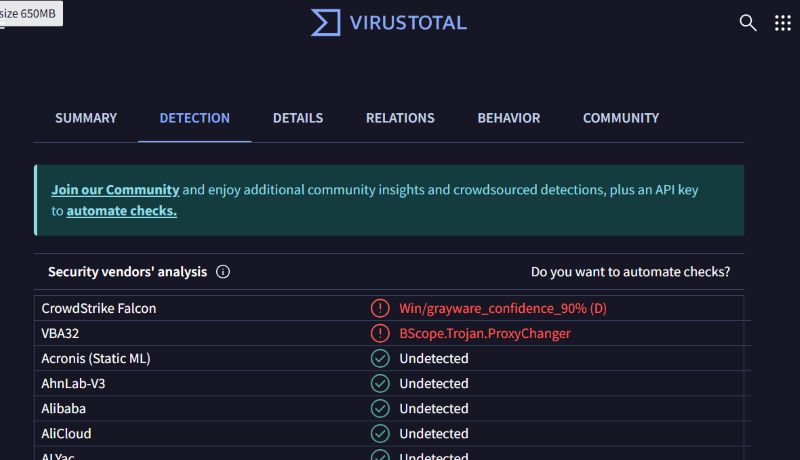The width and height of the screenshot is (800, 460).
Task: Click 'Do you want to automate checks?'
Action: click(x=630, y=272)
